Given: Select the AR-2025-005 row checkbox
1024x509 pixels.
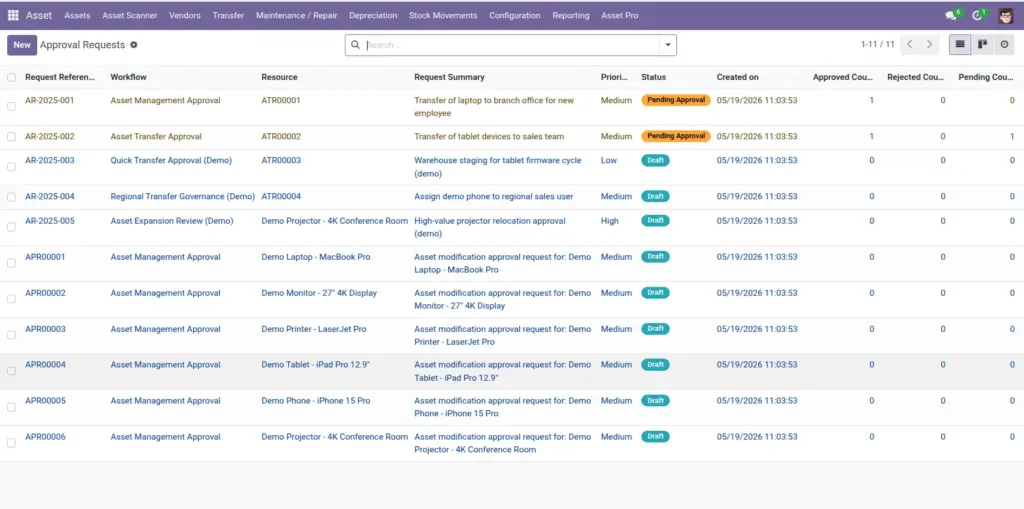Looking at the screenshot, I should pyautogui.click(x=11, y=227).
